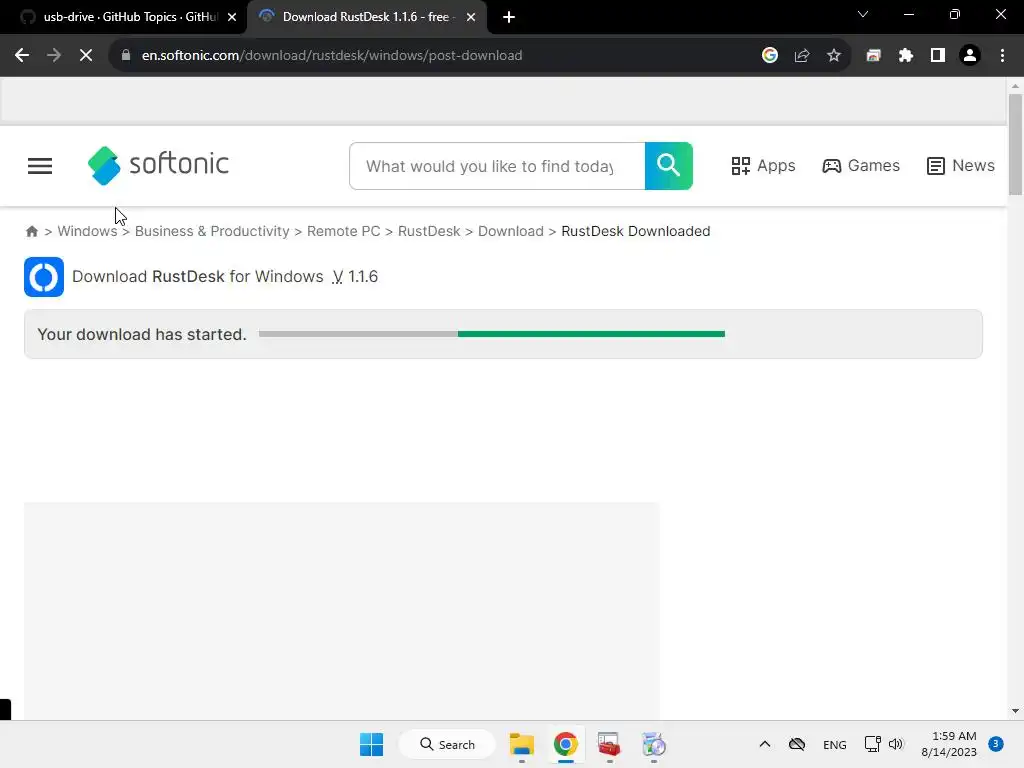The width and height of the screenshot is (1024, 768).
Task: Click the RustDesk app icon
Action: click(44, 277)
